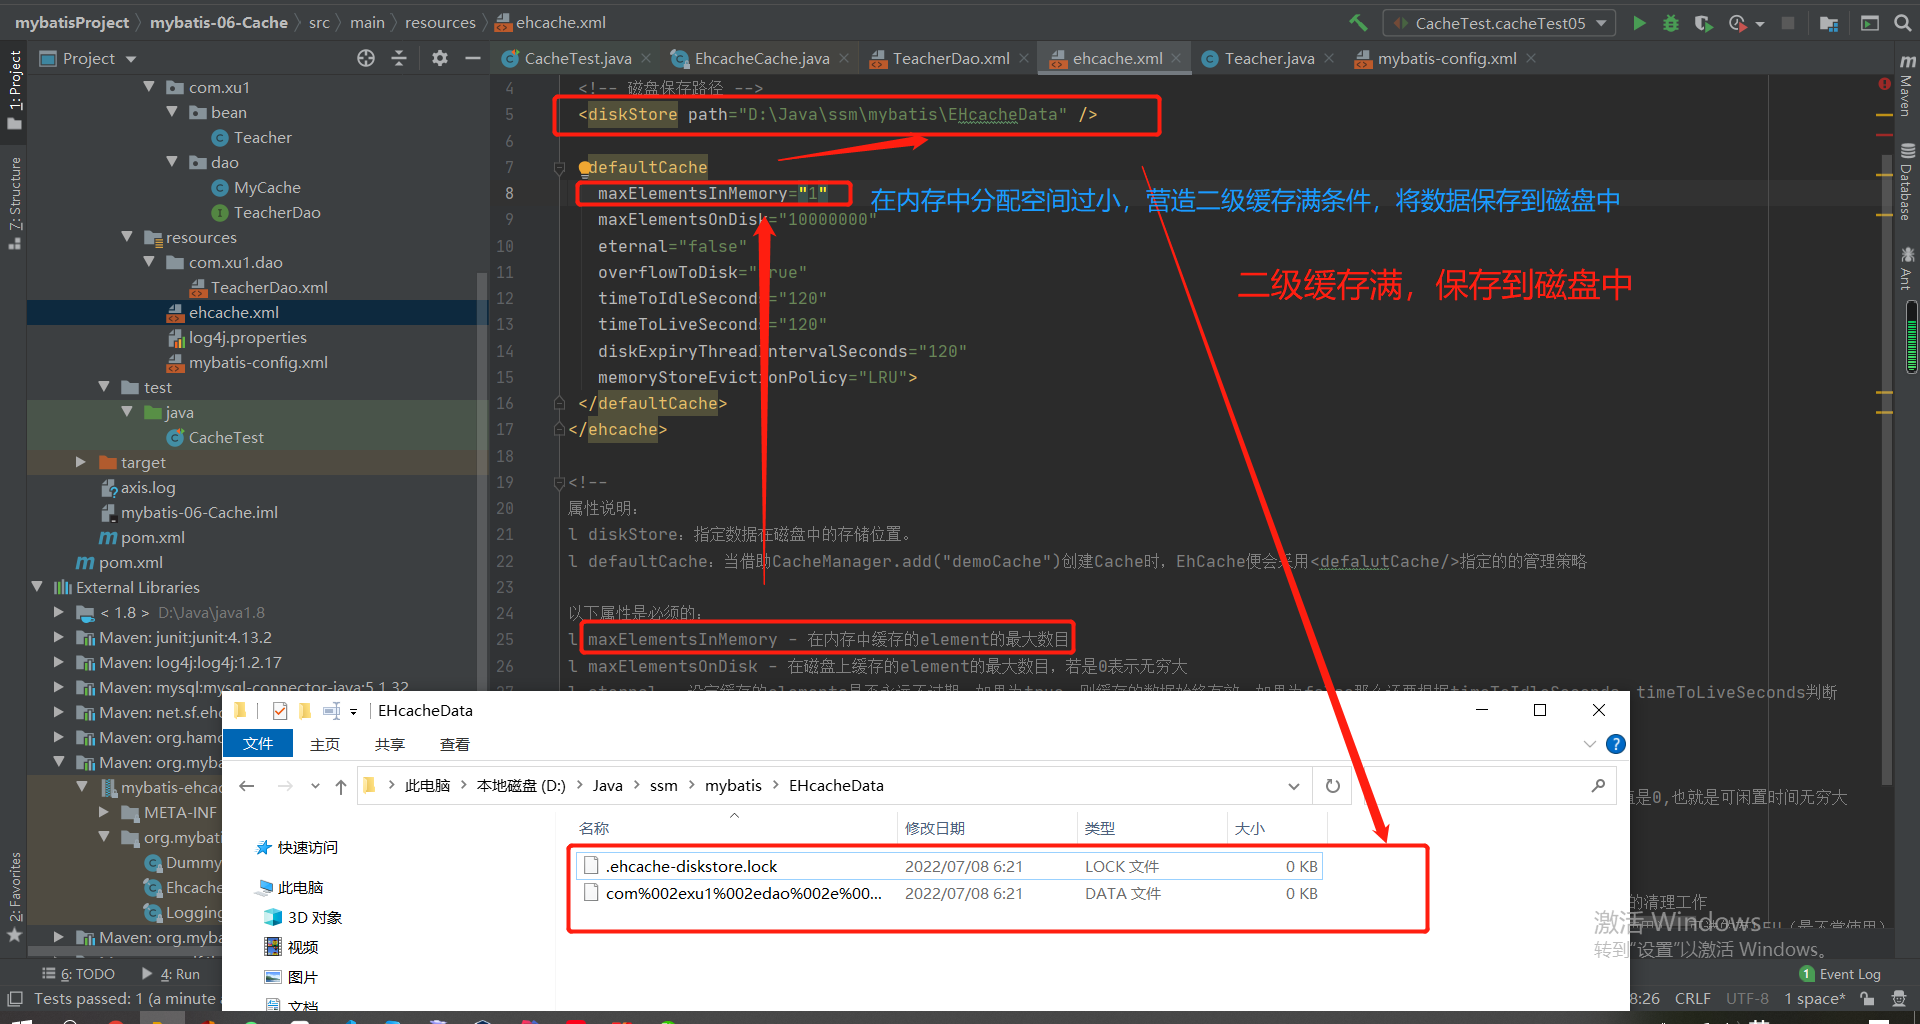The height and width of the screenshot is (1024, 1920).
Task: Toggle read-only lock icon in status bar
Action: pos(1867,998)
